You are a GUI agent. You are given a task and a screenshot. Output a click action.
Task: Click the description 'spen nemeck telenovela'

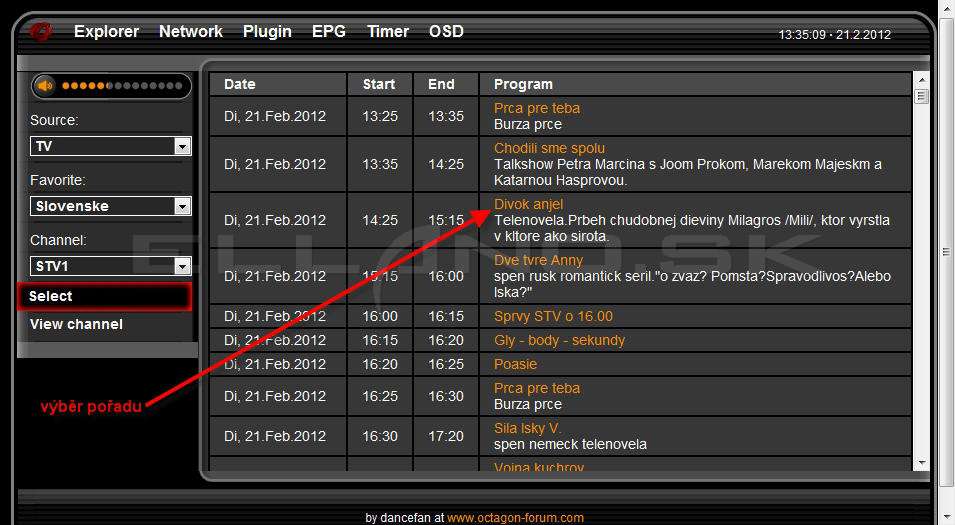570,445
